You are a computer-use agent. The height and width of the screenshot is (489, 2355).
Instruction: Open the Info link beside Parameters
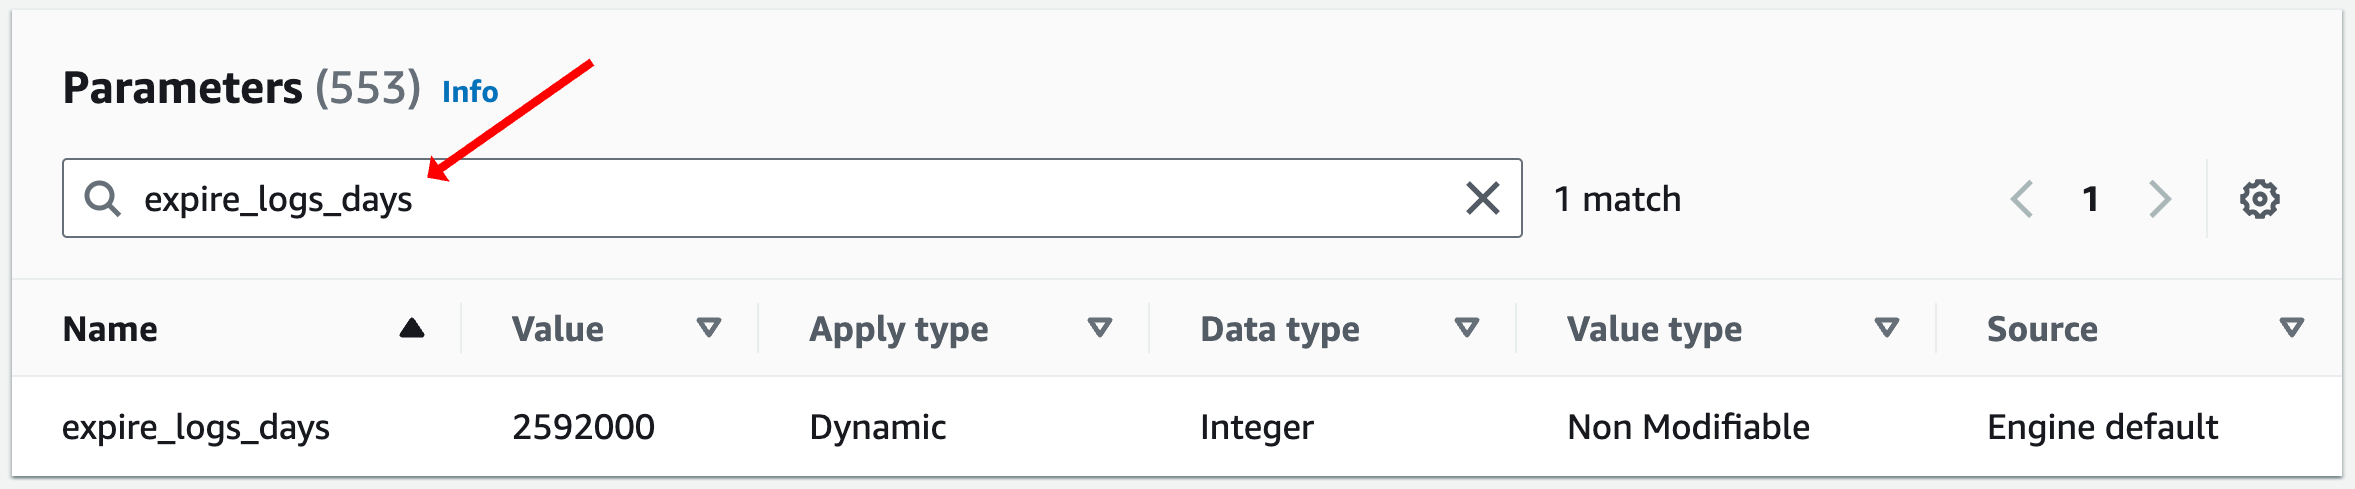pyautogui.click(x=470, y=92)
